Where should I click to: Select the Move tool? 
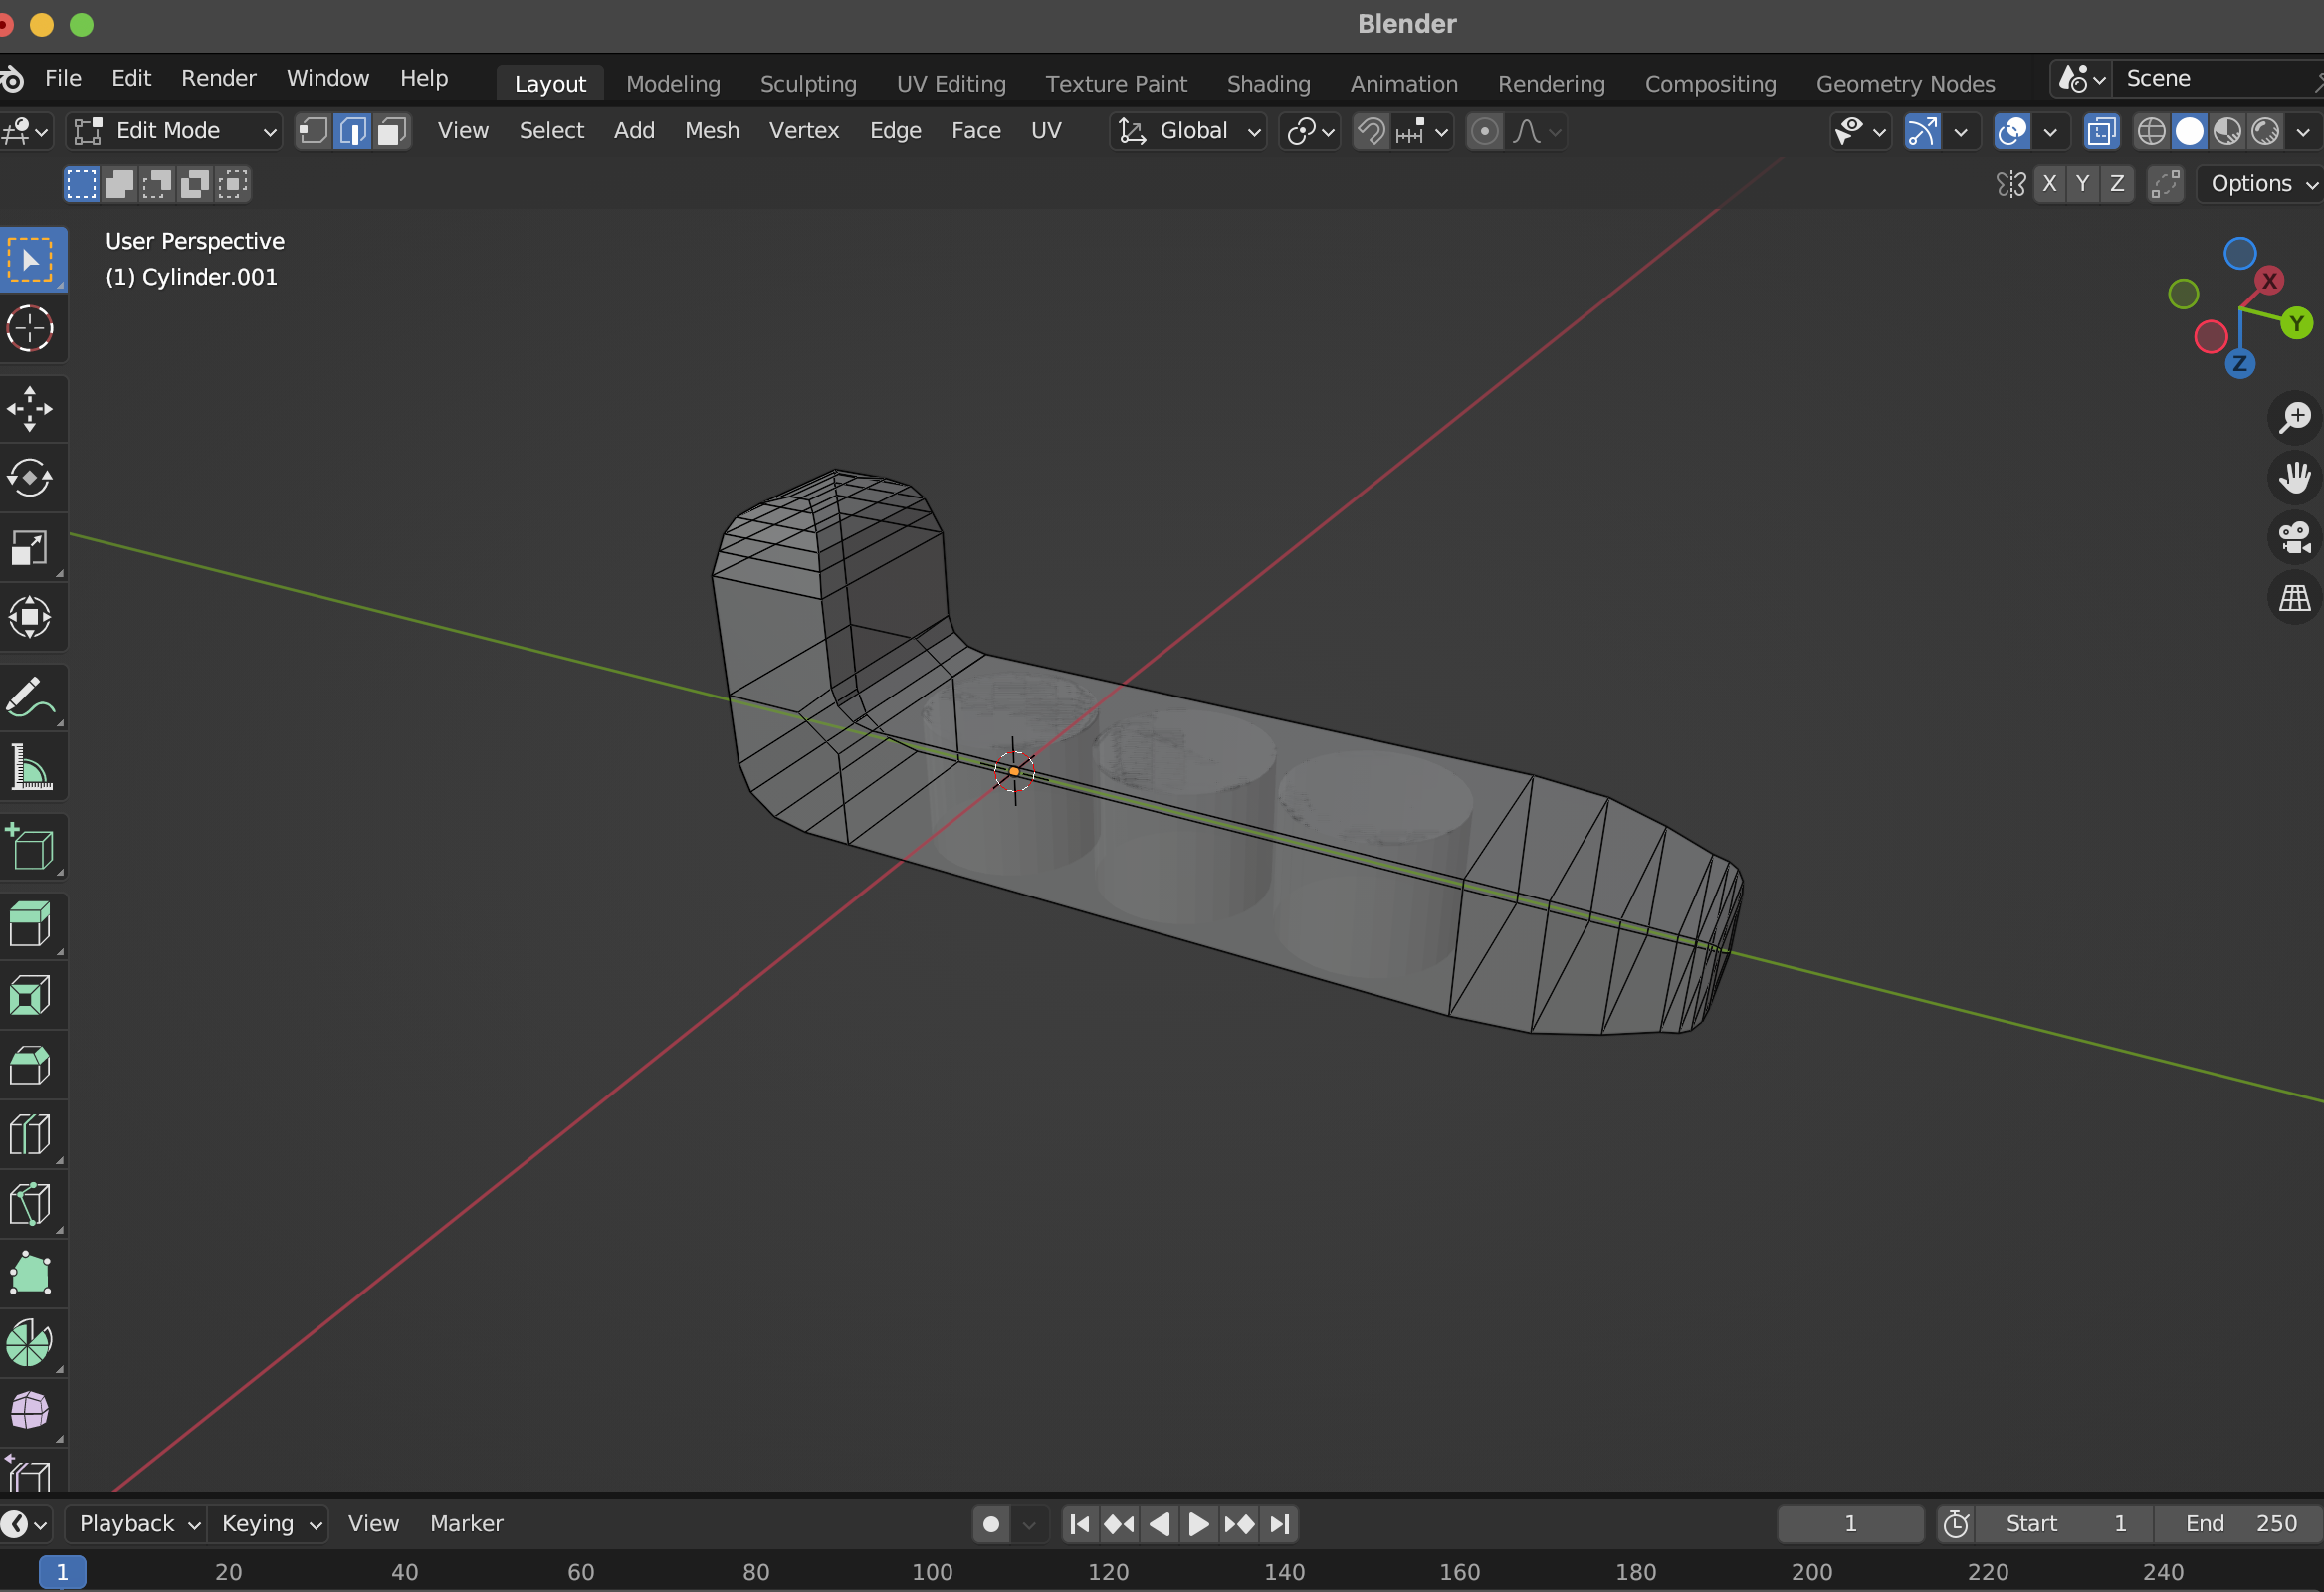coord(31,408)
